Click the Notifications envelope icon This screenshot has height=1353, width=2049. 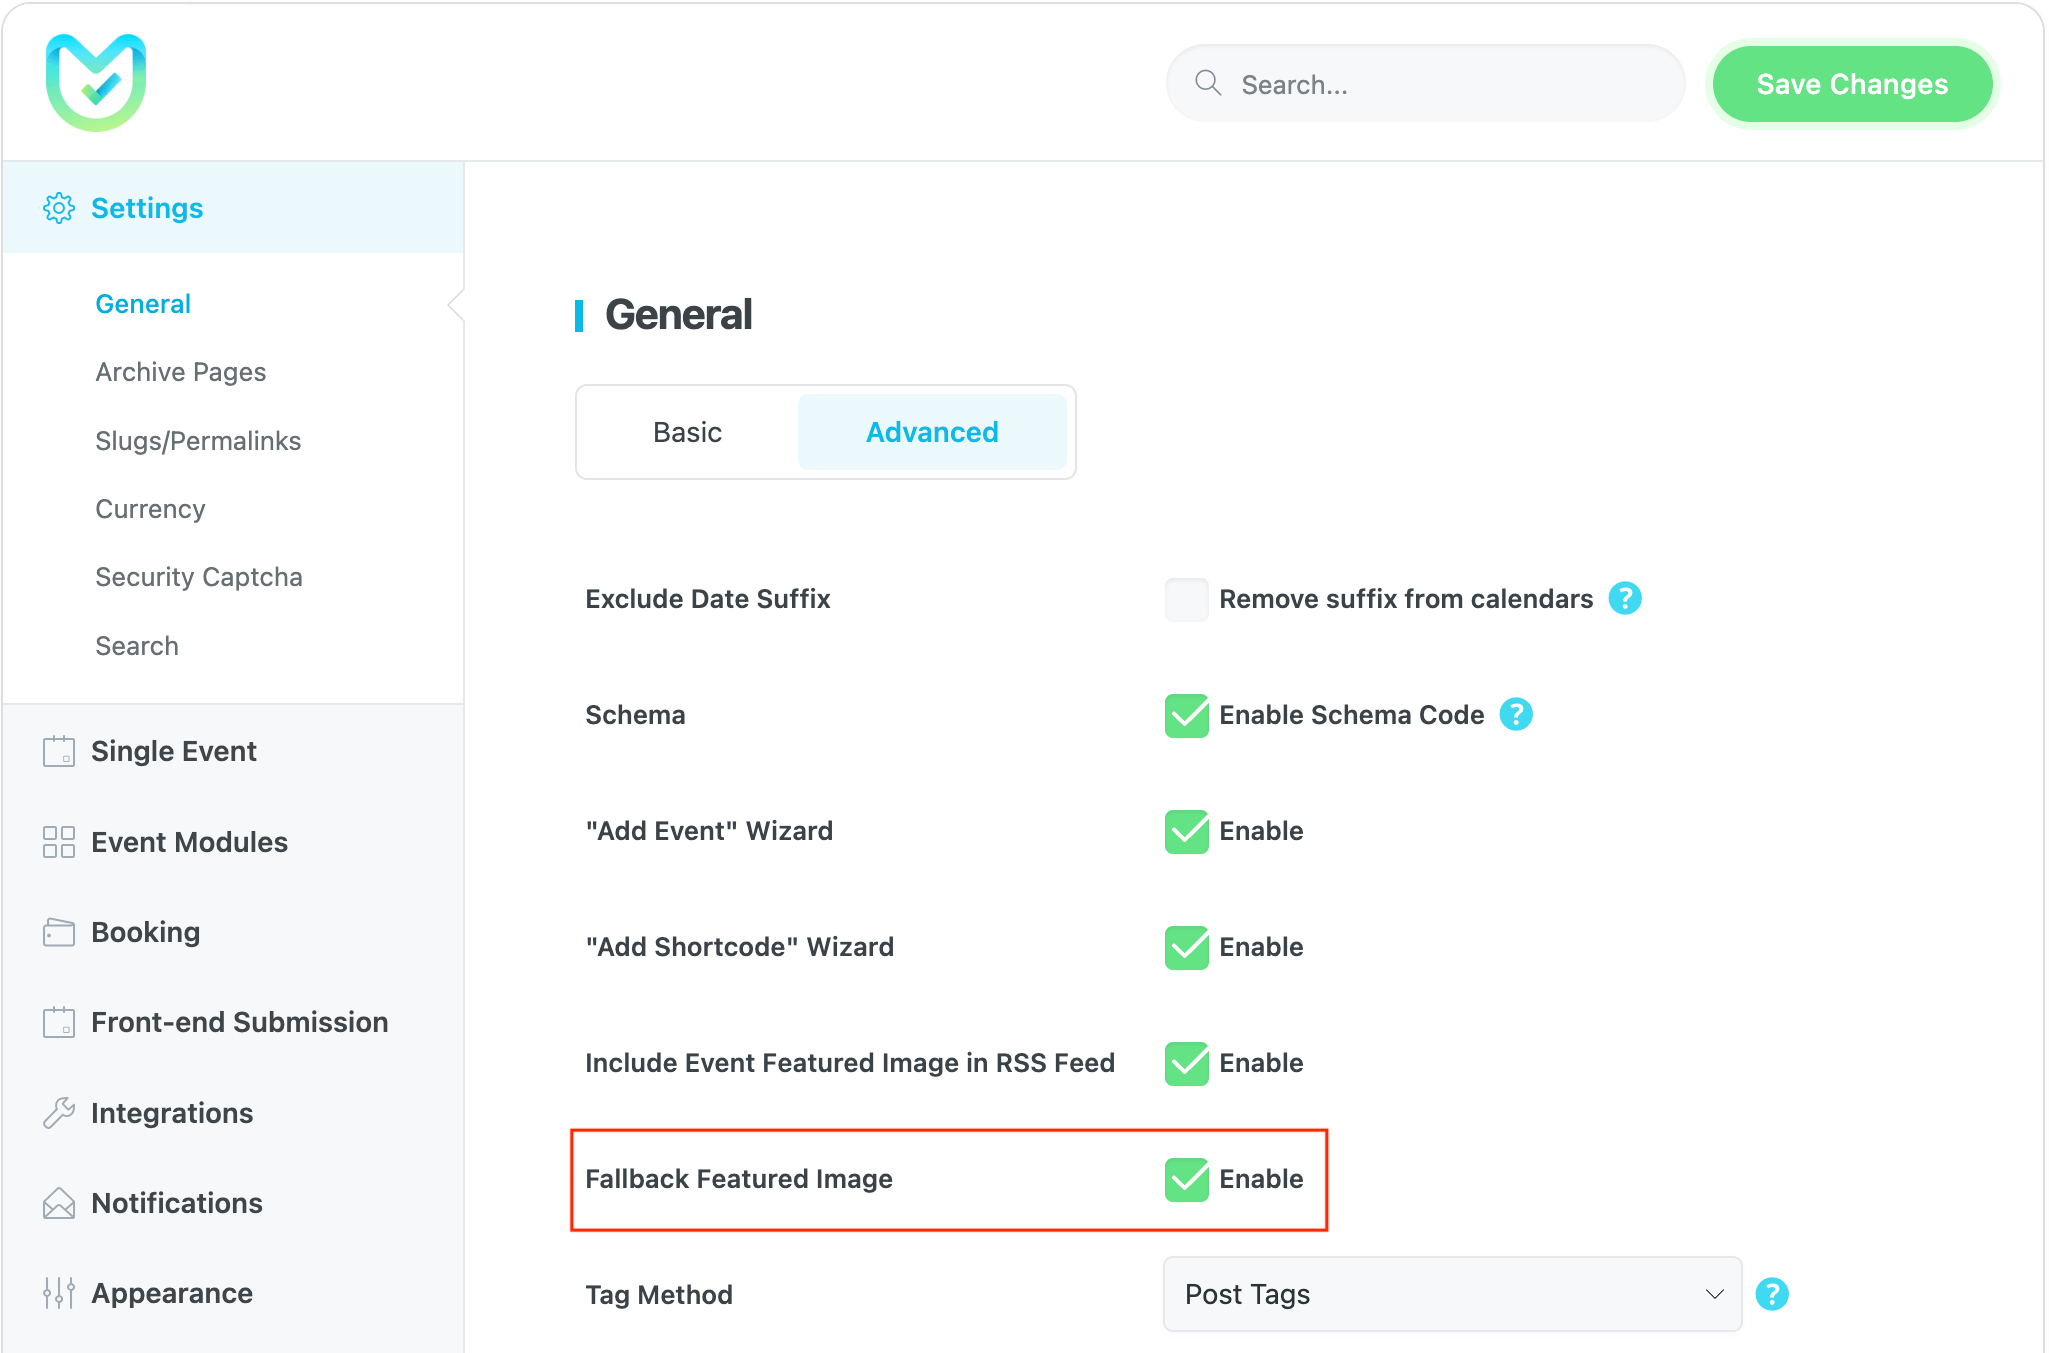(59, 1203)
